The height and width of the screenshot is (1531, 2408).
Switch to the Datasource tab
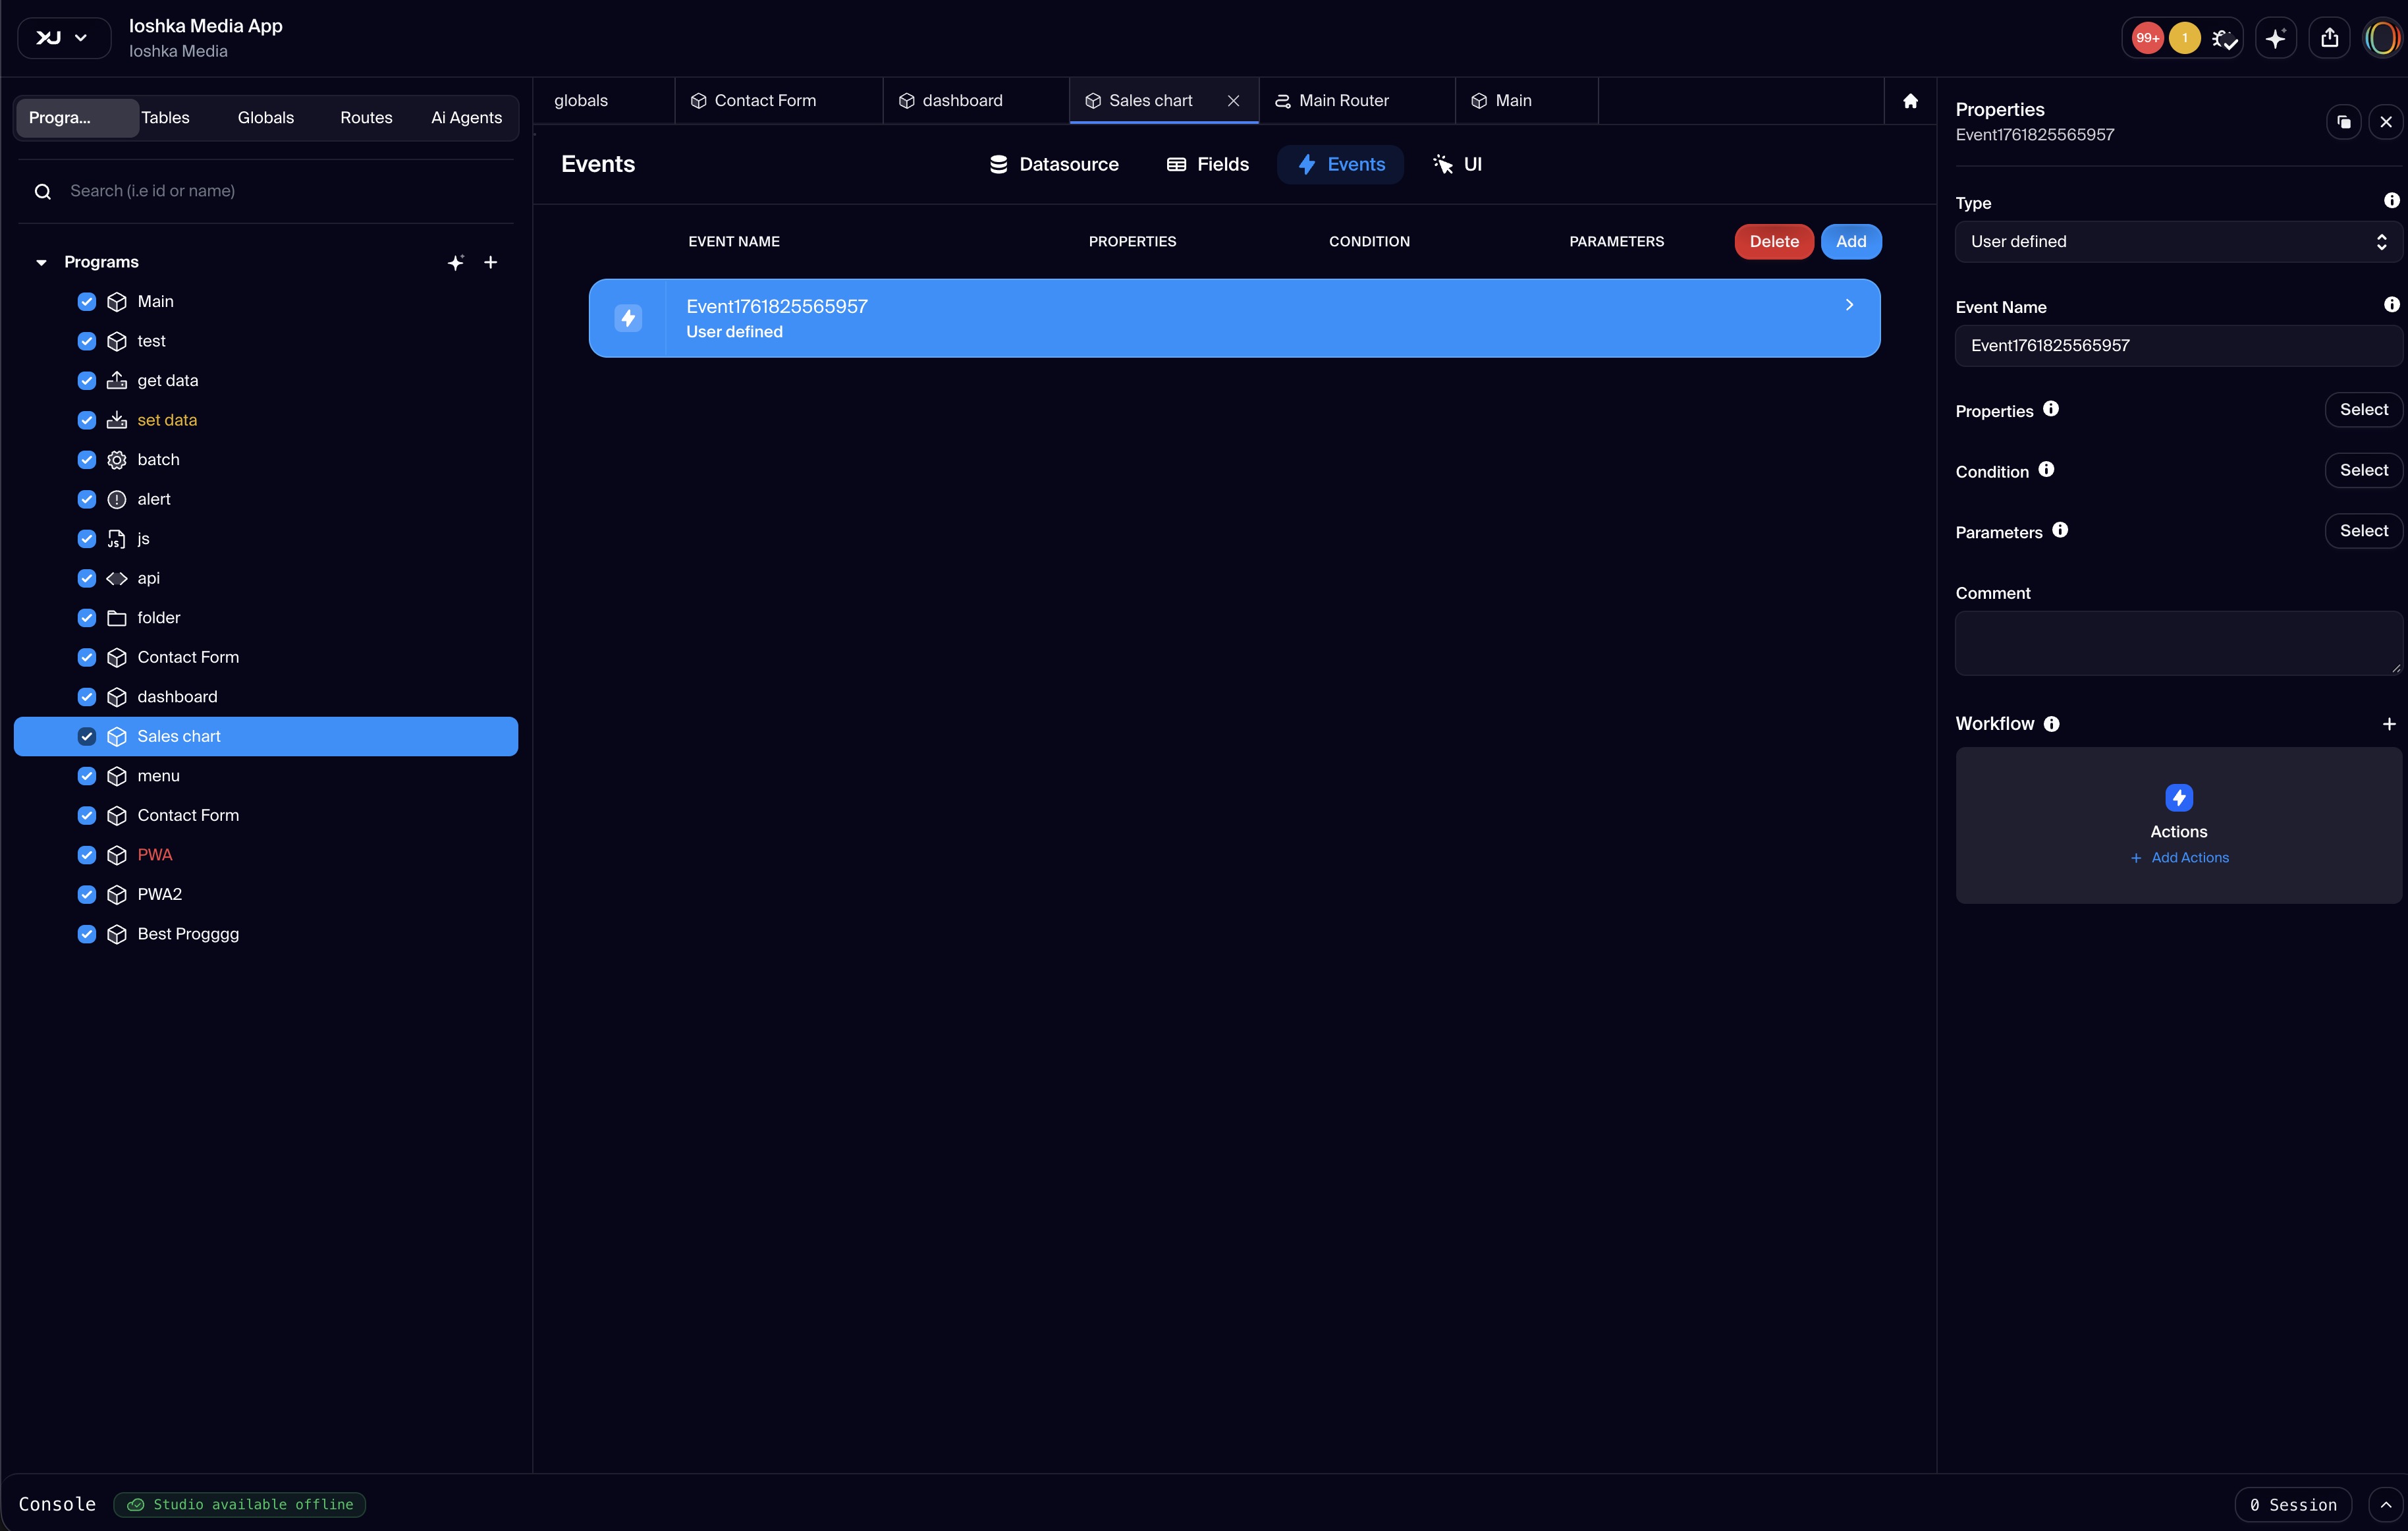(1054, 164)
